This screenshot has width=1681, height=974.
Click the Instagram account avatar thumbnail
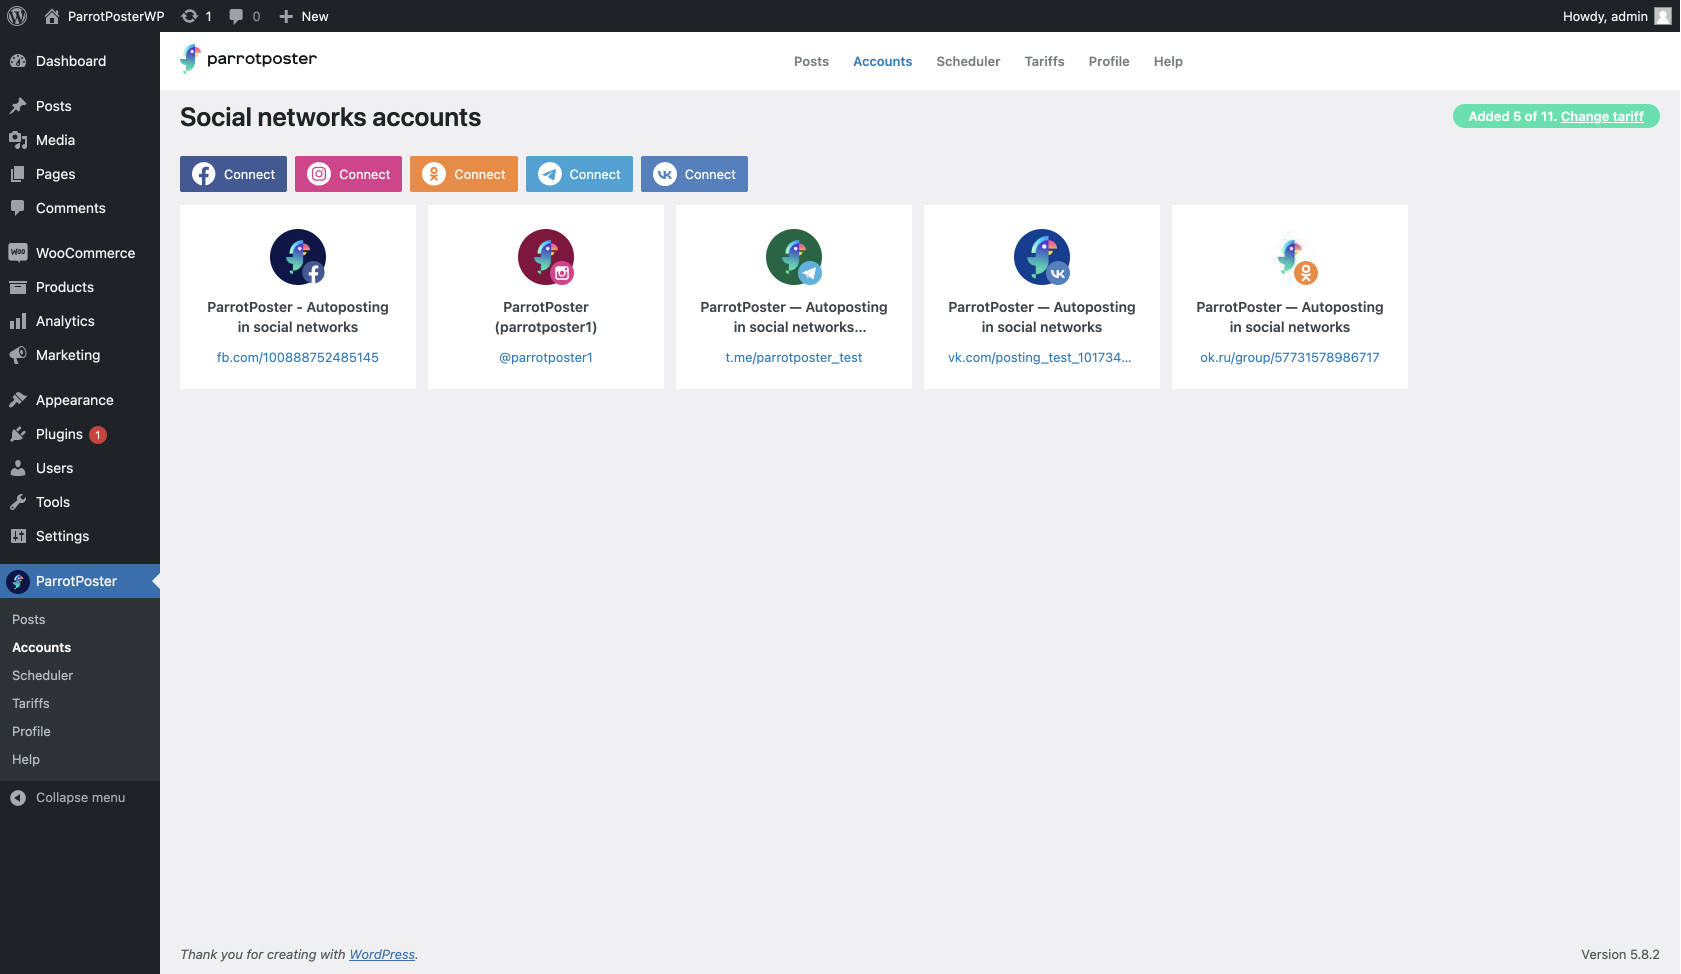click(546, 257)
